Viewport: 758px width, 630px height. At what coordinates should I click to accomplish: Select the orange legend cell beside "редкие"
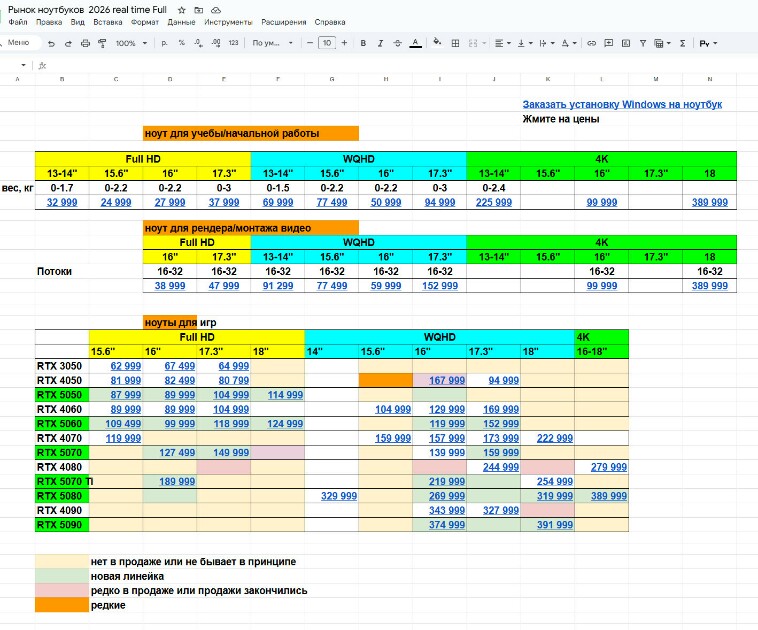point(62,605)
